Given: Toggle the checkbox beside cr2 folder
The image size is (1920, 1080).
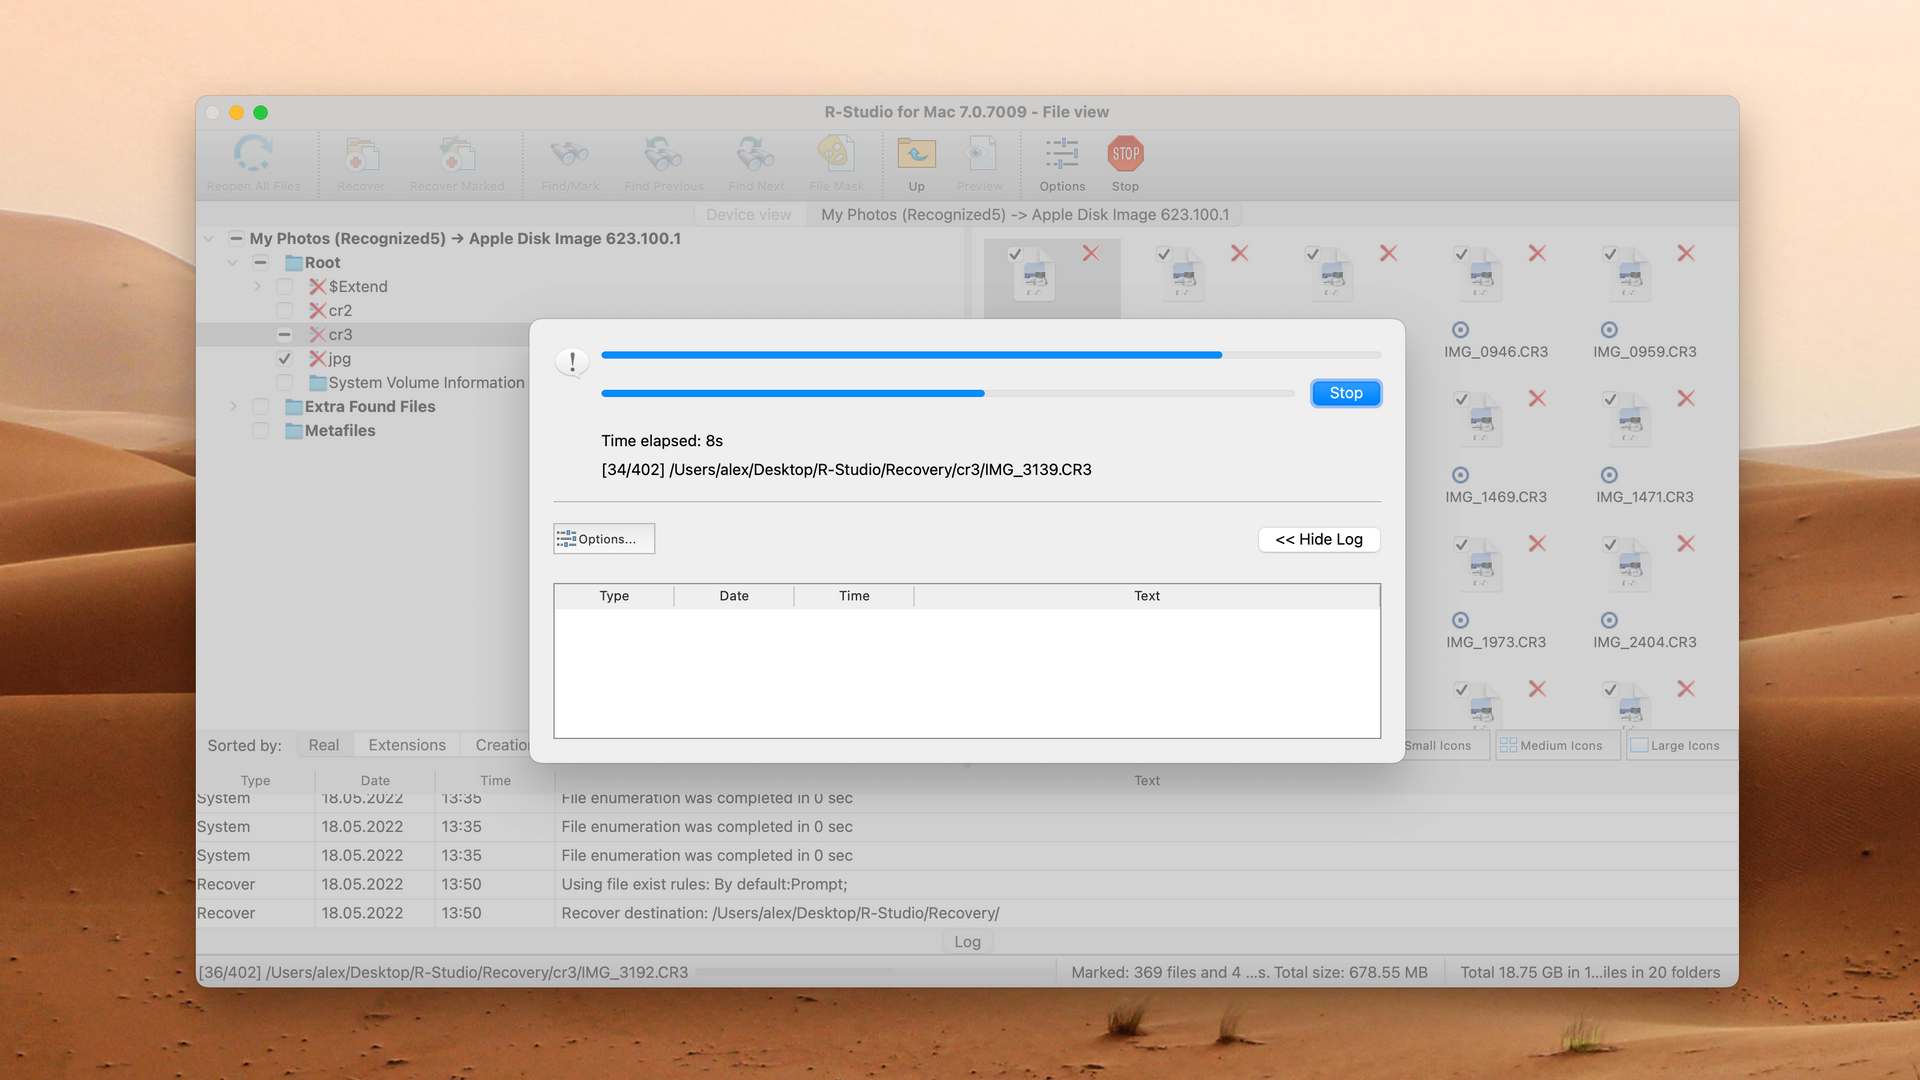Looking at the screenshot, I should click(285, 311).
